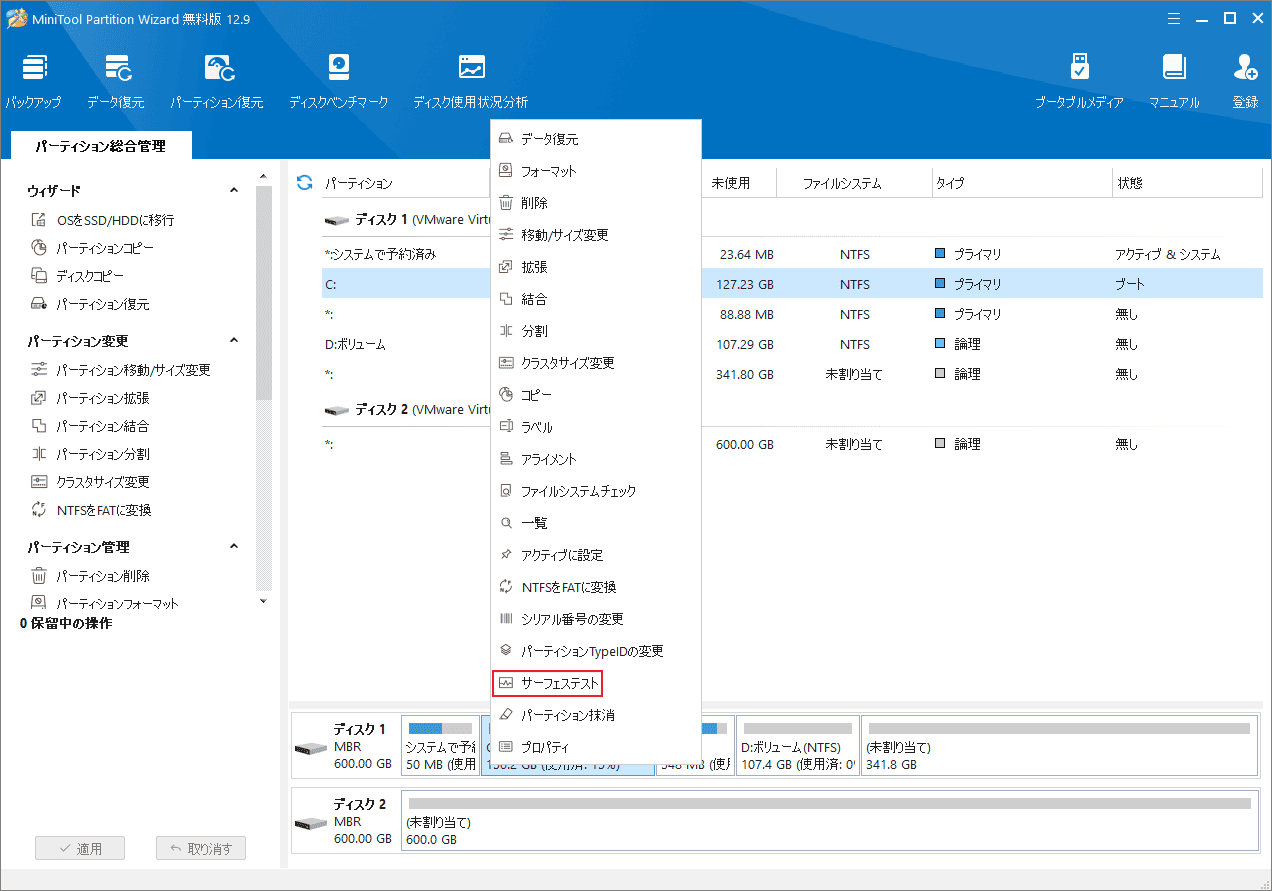Start ディスクベンチマーク tool
Screen dimensions: 1272x891
pyautogui.click(x=339, y=81)
